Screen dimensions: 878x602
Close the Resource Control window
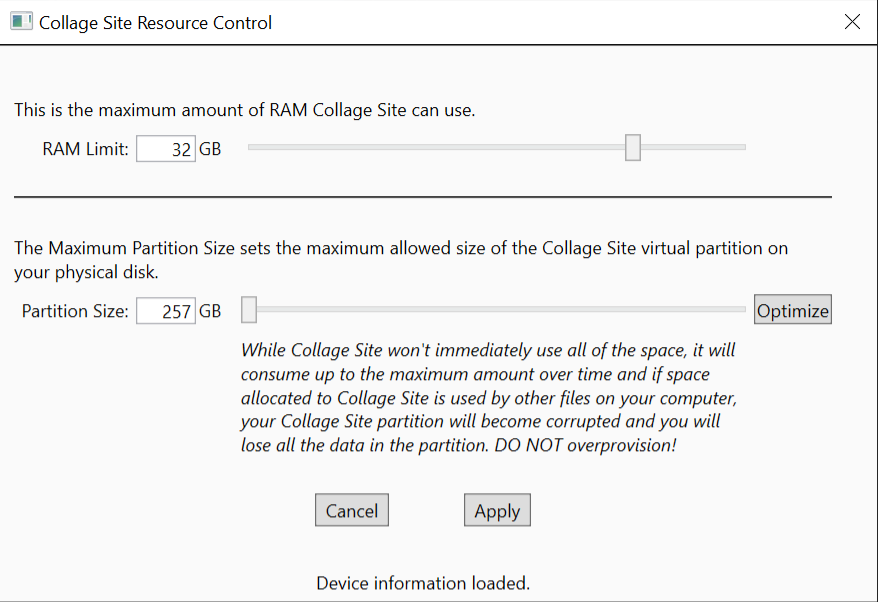(852, 22)
